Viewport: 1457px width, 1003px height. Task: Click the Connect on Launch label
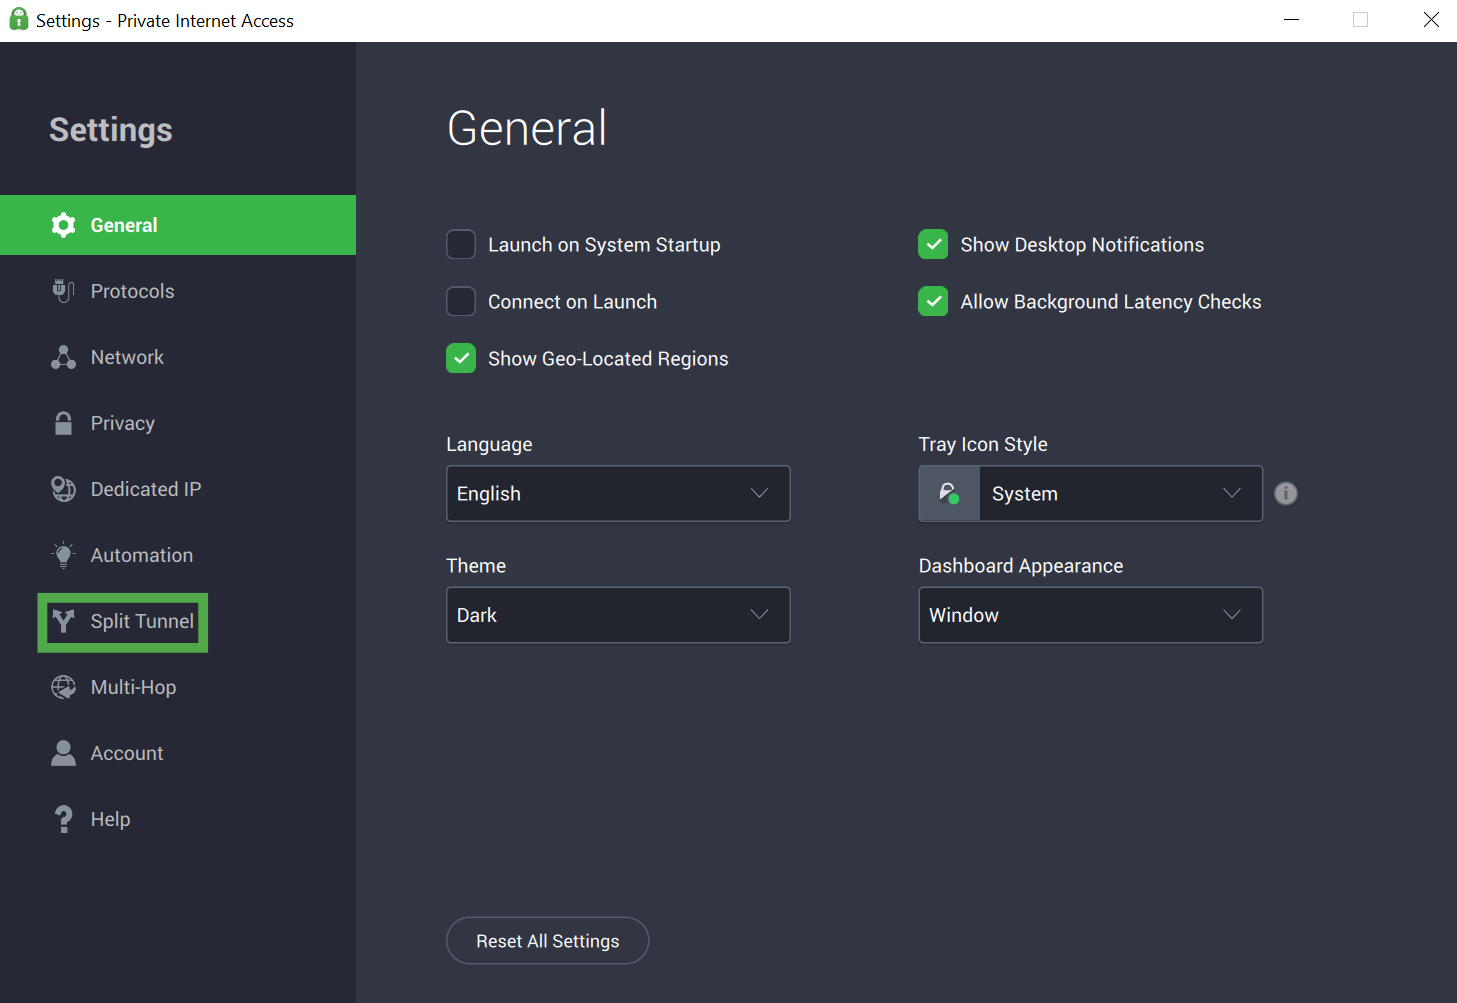pyautogui.click(x=572, y=302)
